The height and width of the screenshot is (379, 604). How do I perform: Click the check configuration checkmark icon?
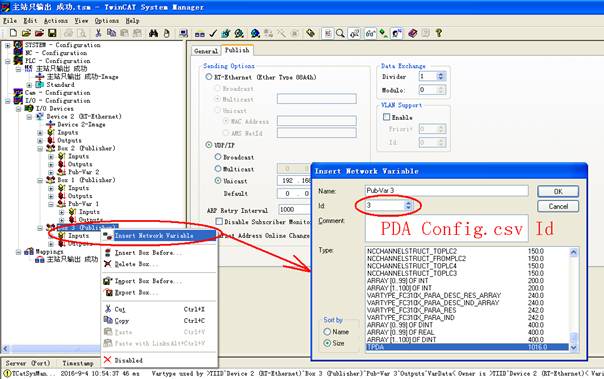click(213, 34)
